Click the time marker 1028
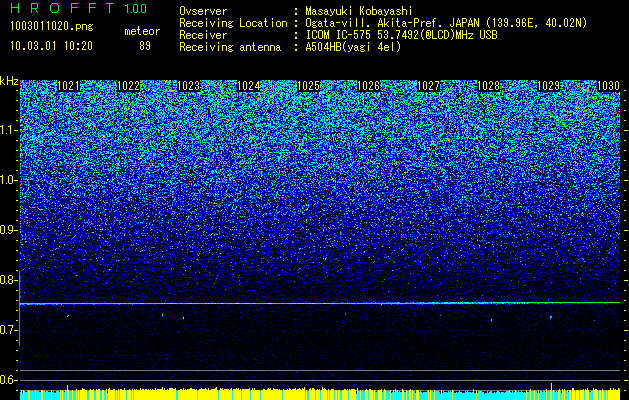This screenshot has width=629, height=400. 489,86
